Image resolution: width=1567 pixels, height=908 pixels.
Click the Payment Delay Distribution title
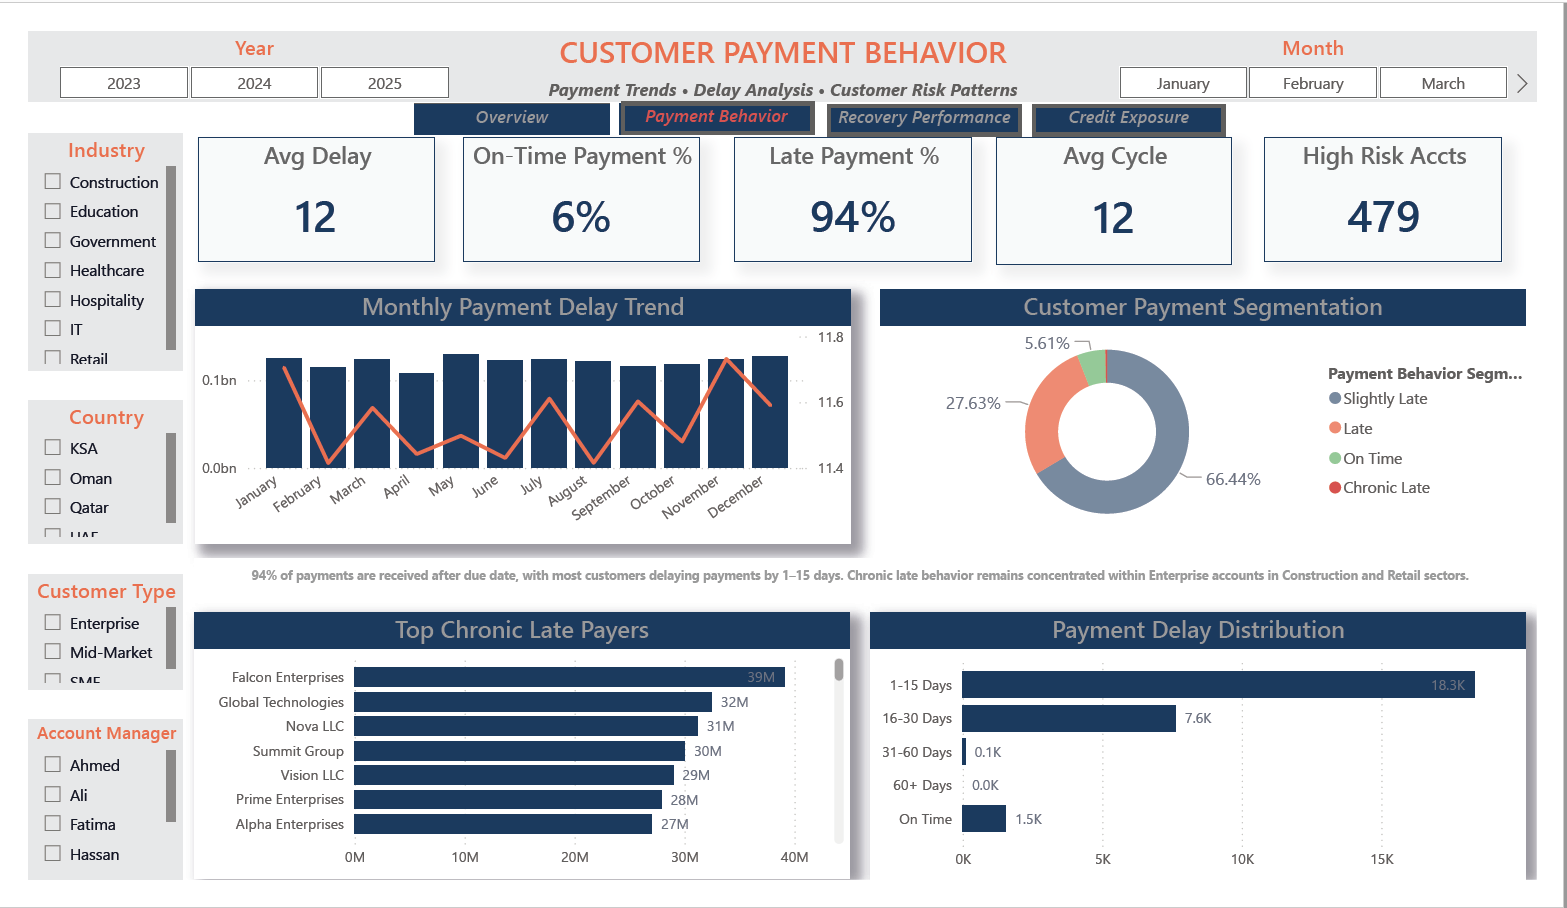coord(1198,630)
